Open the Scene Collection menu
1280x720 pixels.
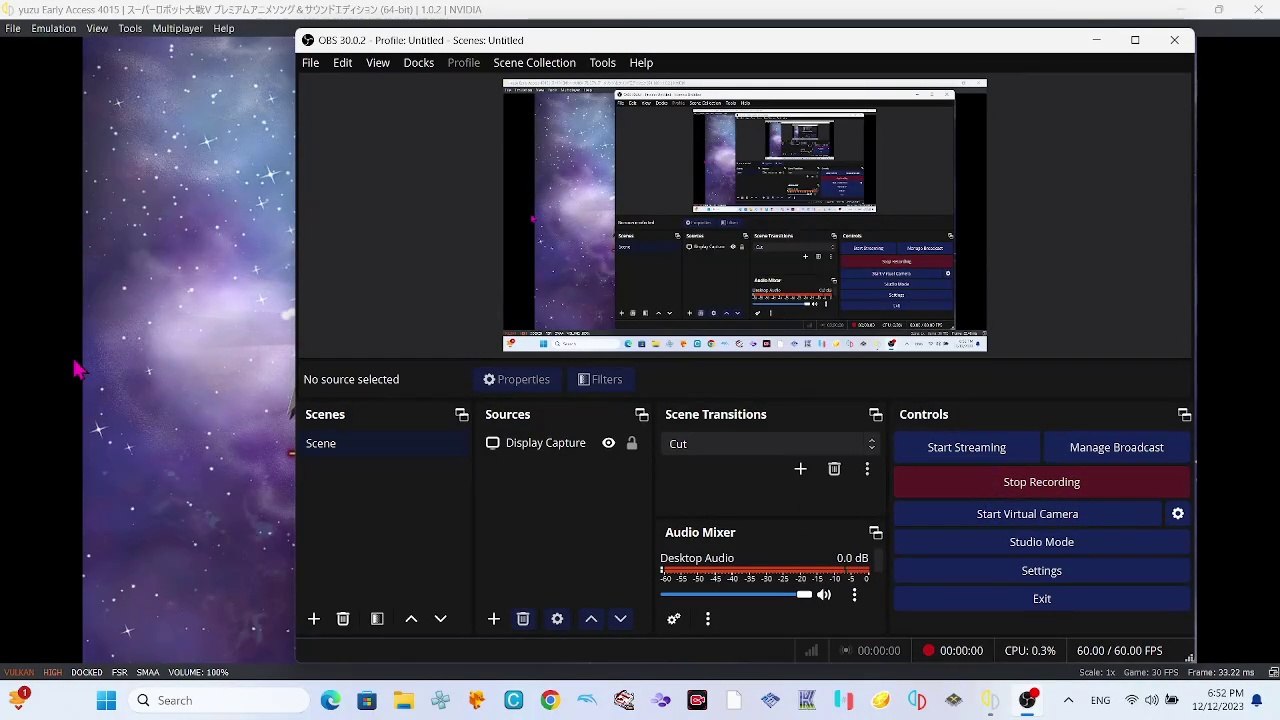click(x=534, y=63)
